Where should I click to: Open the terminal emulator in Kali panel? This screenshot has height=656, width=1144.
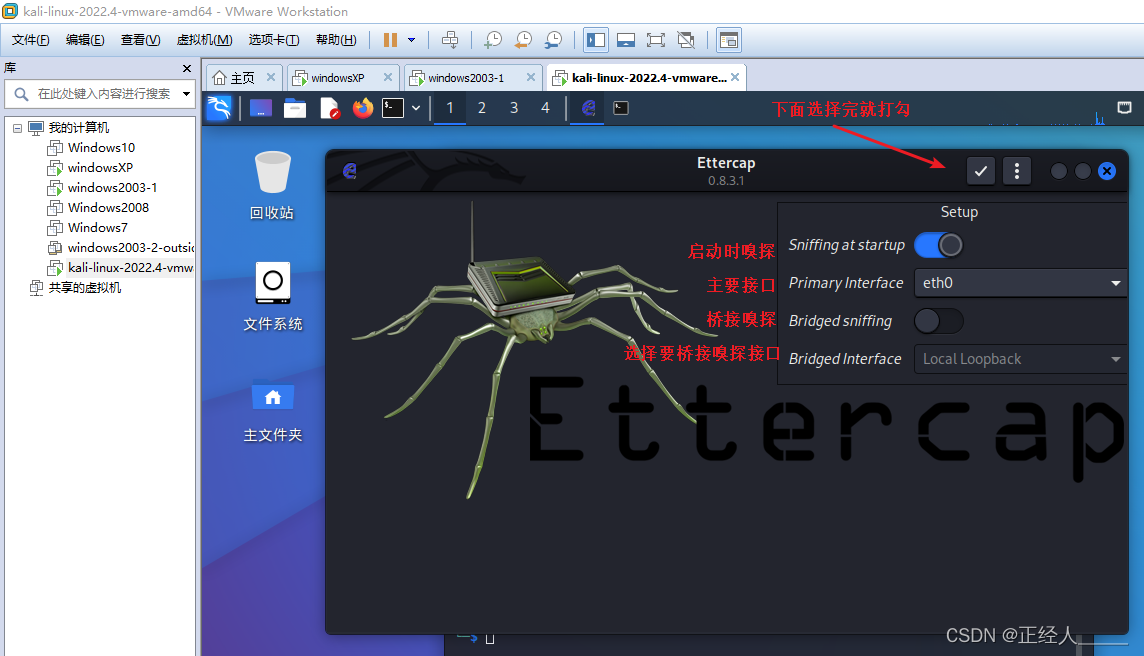pos(393,108)
